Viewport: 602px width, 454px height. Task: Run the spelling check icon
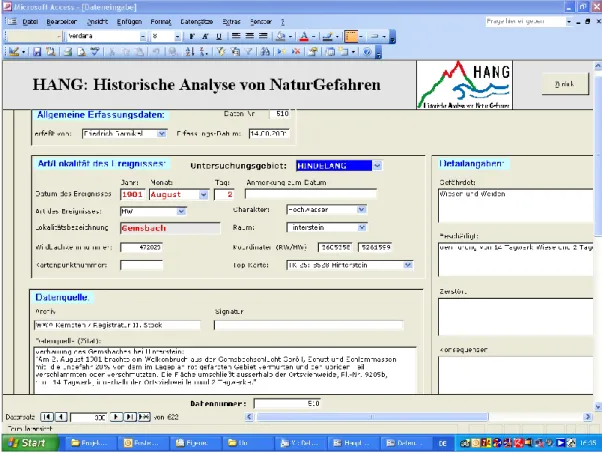point(95,51)
